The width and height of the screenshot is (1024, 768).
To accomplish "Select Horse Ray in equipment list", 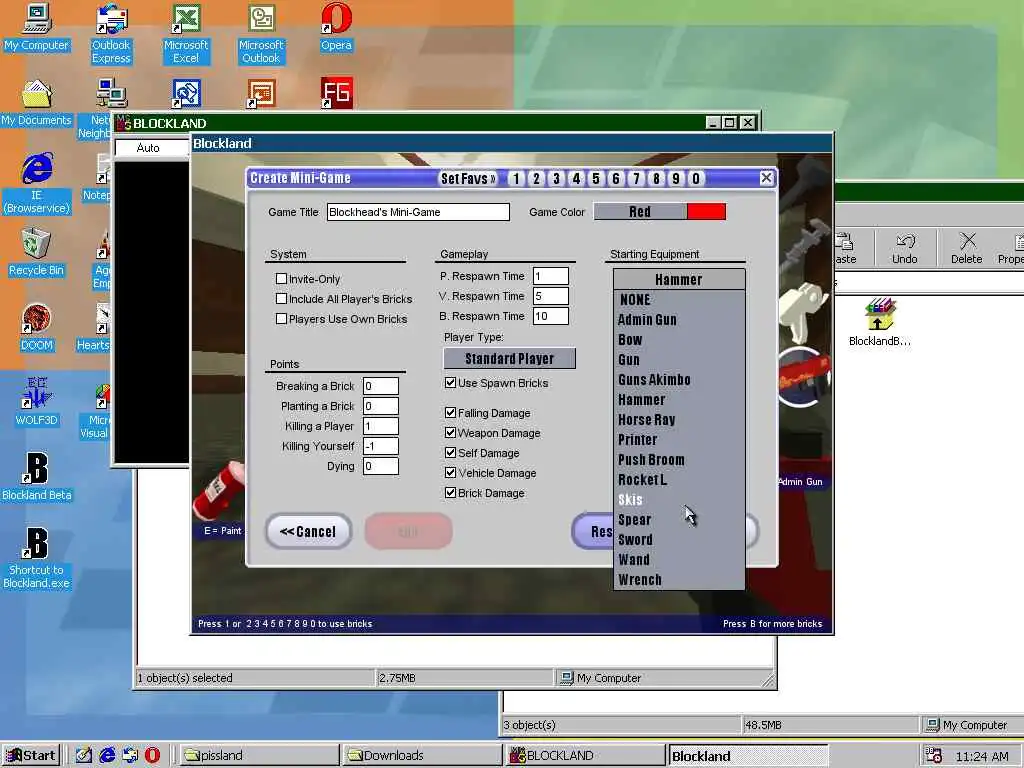I will pos(679,420).
